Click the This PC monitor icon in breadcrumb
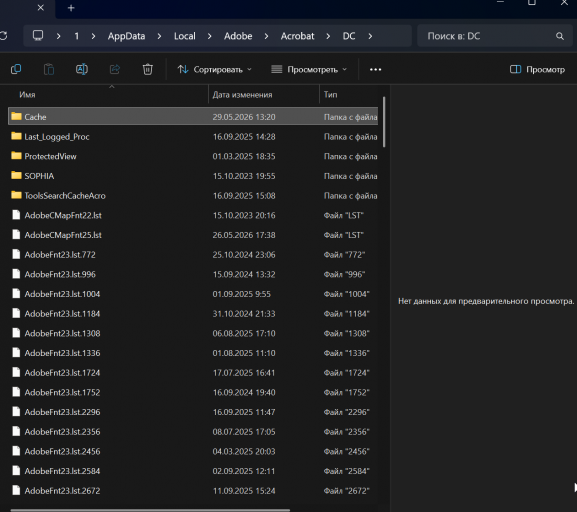Viewport: 577px width, 512px height. tap(38, 36)
